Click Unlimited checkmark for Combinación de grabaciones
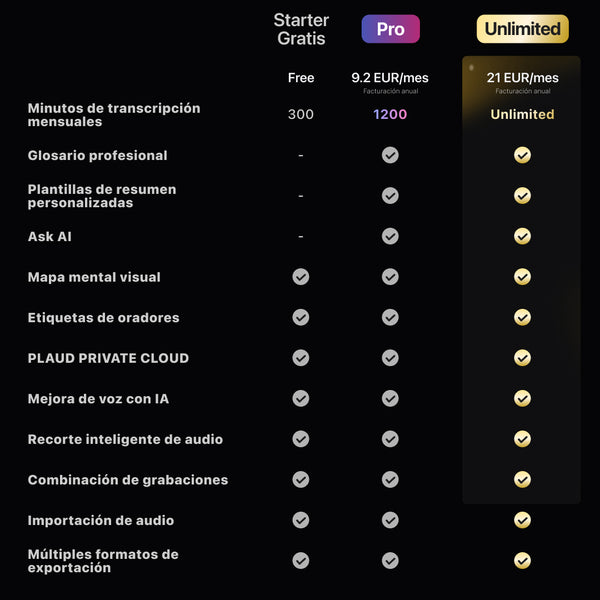 point(522,479)
